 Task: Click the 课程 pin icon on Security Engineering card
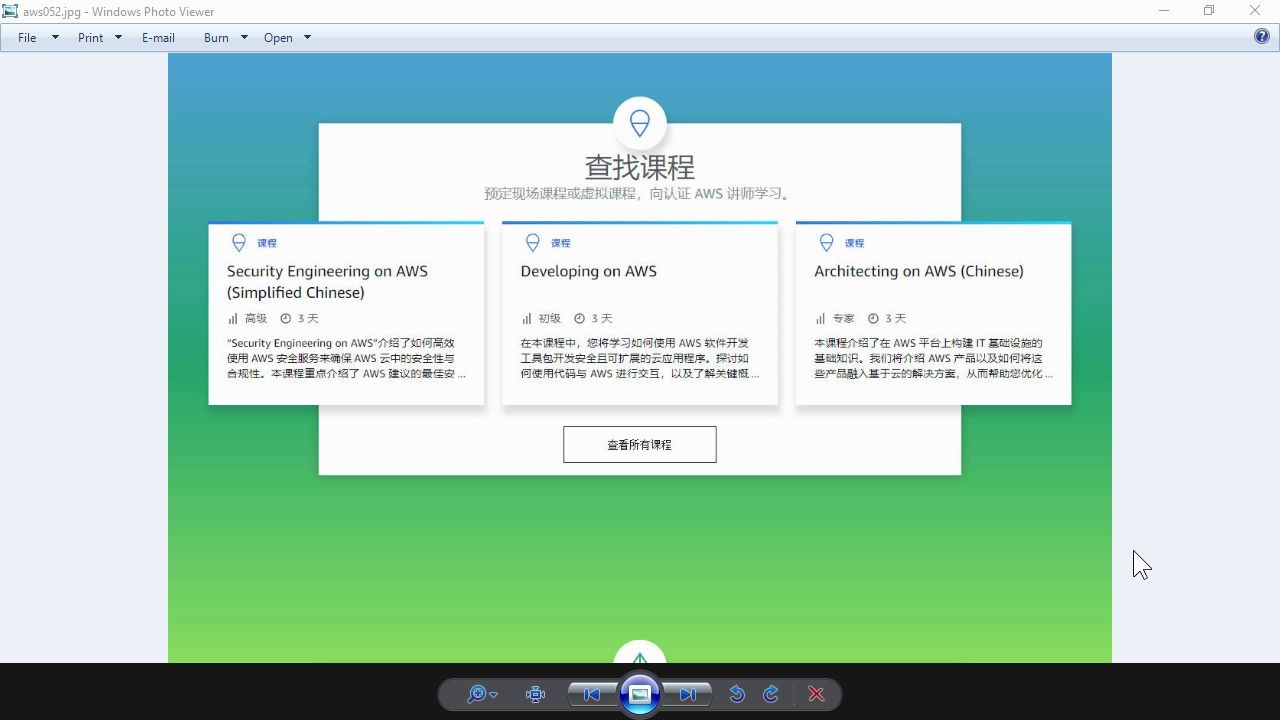238,242
